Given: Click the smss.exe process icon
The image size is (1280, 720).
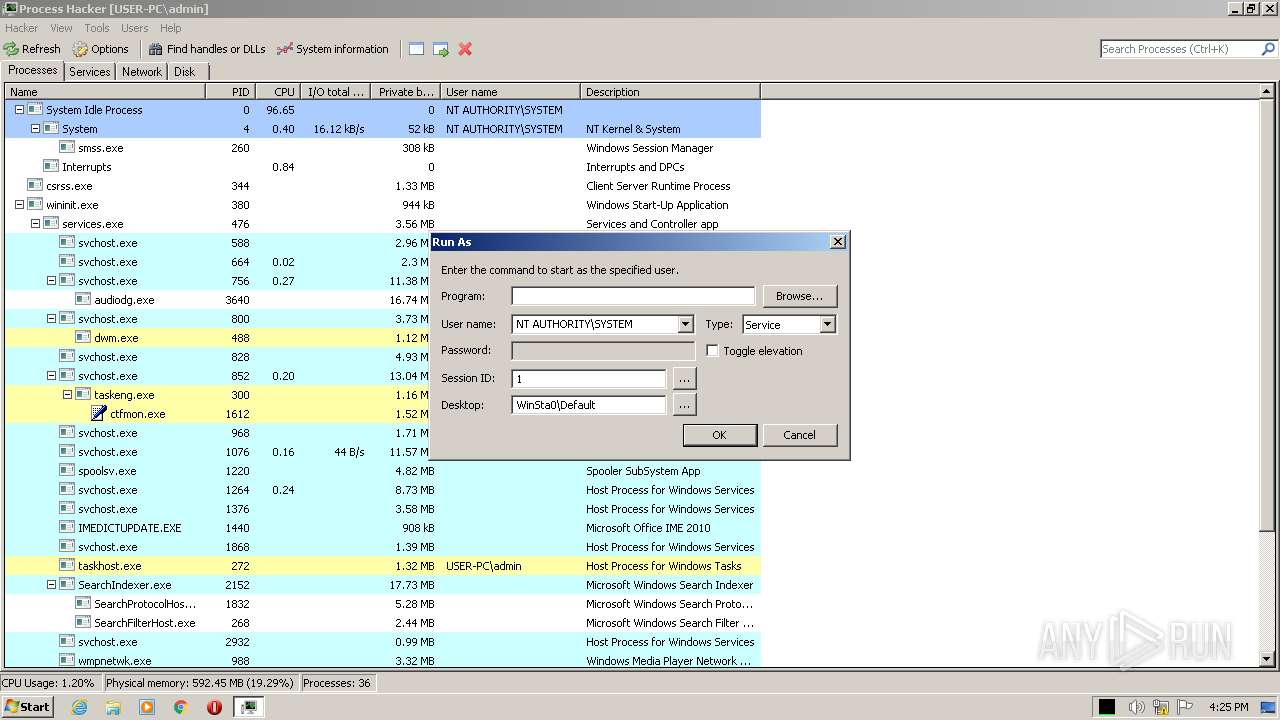Looking at the screenshot, I should [x=67, y=147].
